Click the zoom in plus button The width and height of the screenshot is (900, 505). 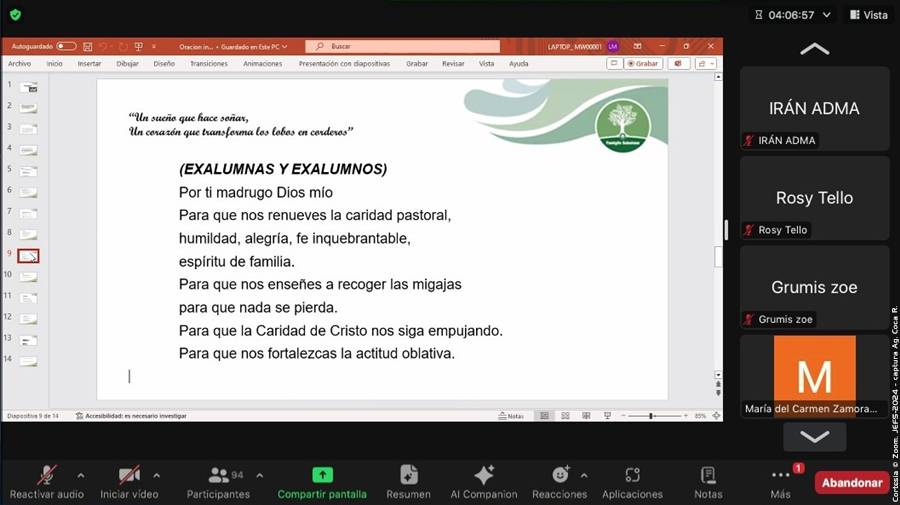pyautogui.click(x=685, y=415)
